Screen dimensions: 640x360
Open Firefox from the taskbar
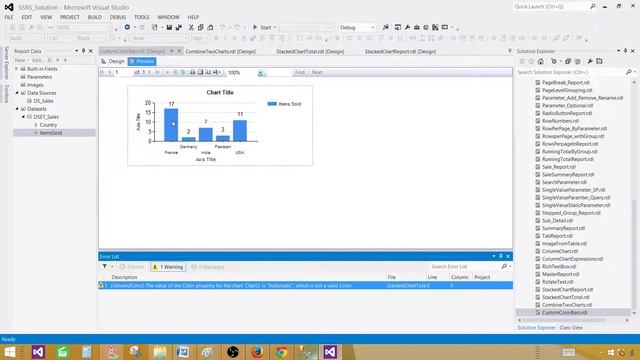(257, 352)
